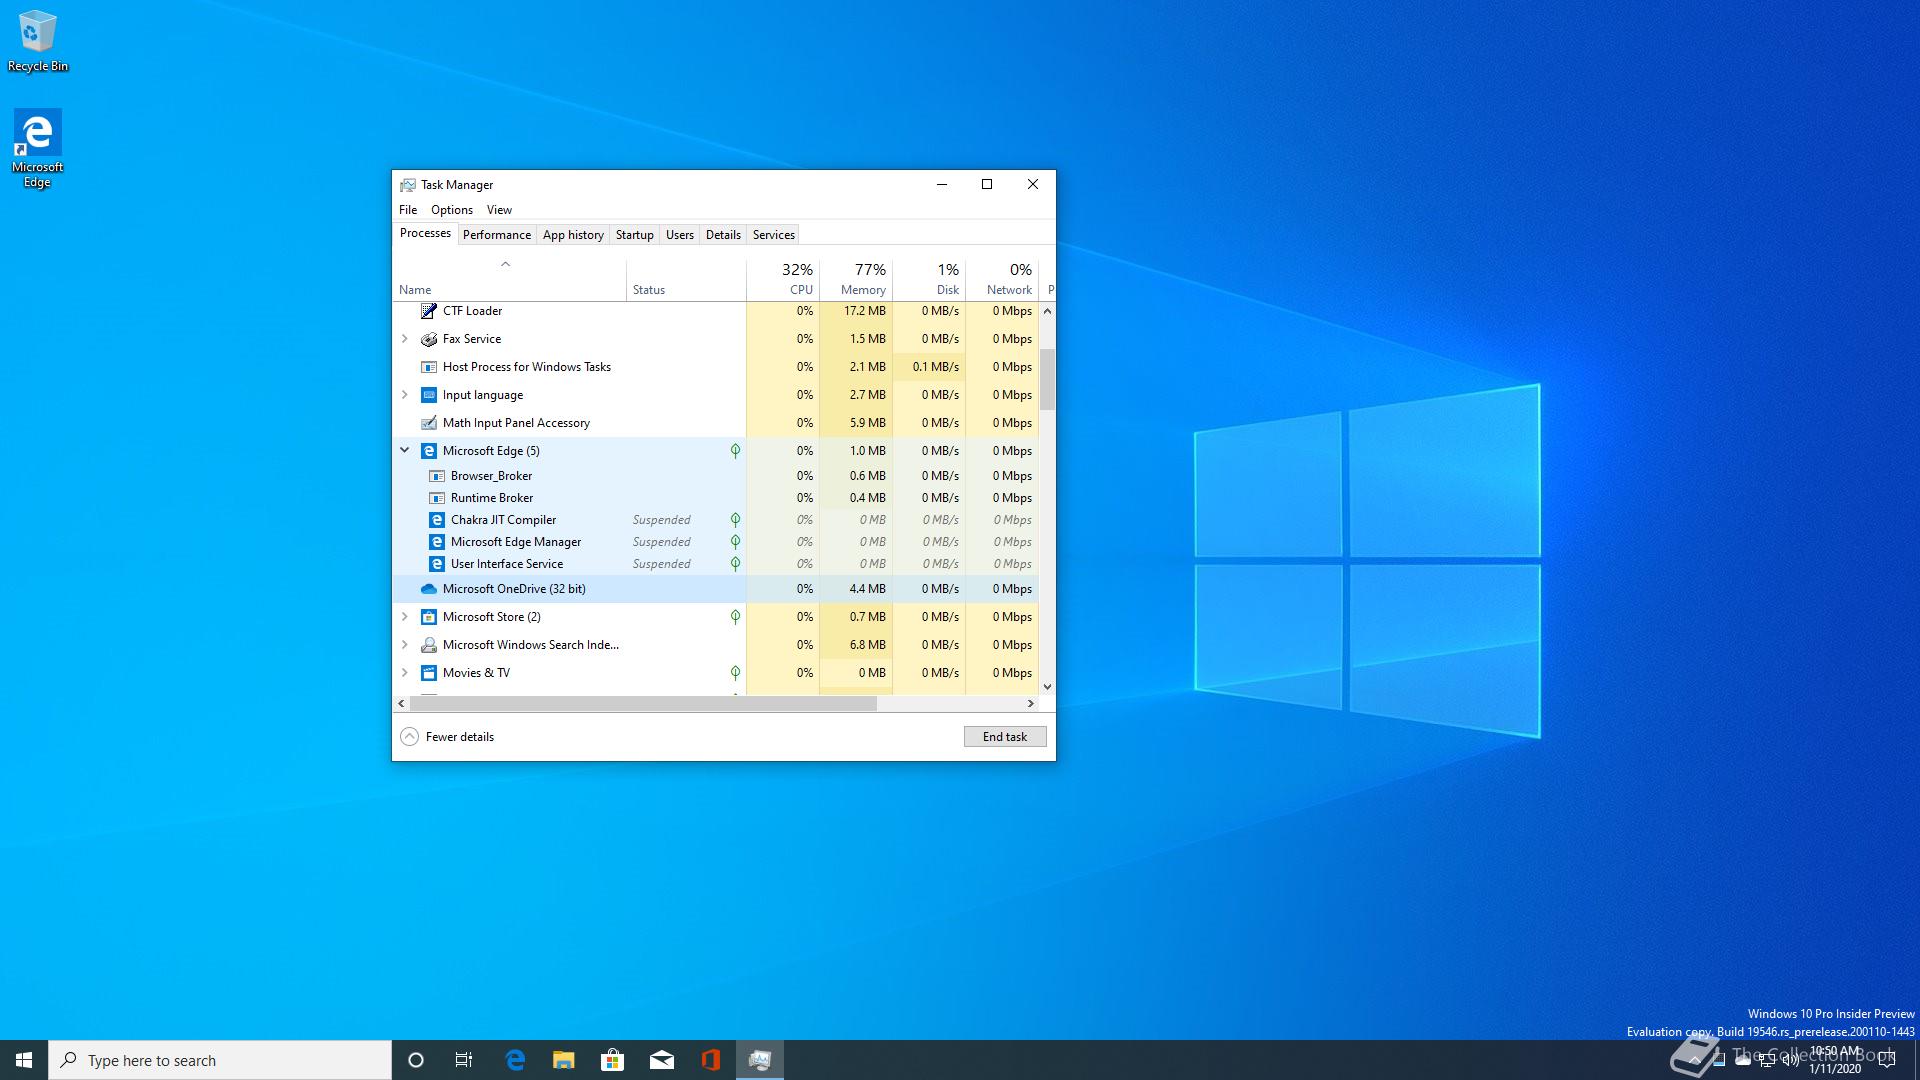Click the User Interface Service icon
Screen dimensions: 1920x1080
[436, 564]
